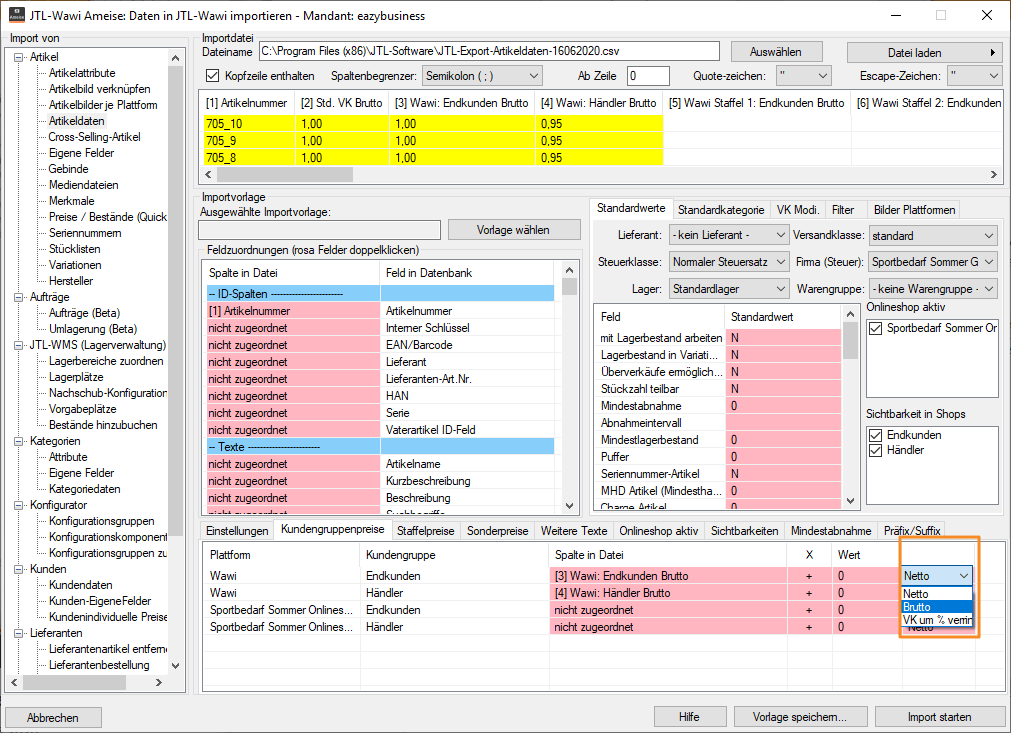Viewport: 1011px width, 733px height.
Task: Select Brutto in the open dropdown list
Action: pos(937,607)
